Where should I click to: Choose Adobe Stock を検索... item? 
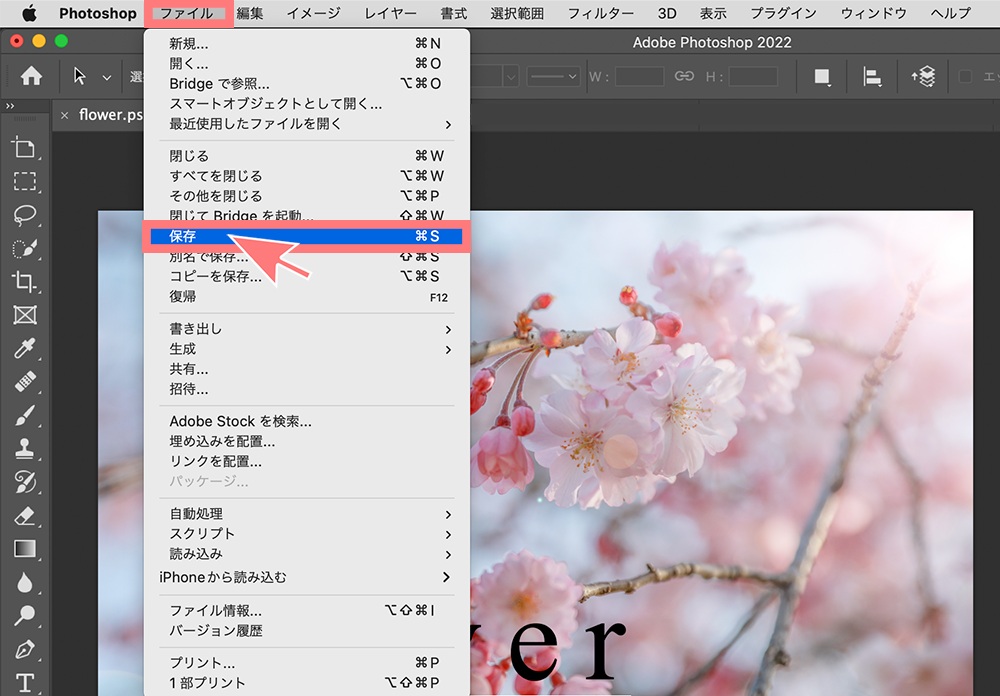coord(306,422)
